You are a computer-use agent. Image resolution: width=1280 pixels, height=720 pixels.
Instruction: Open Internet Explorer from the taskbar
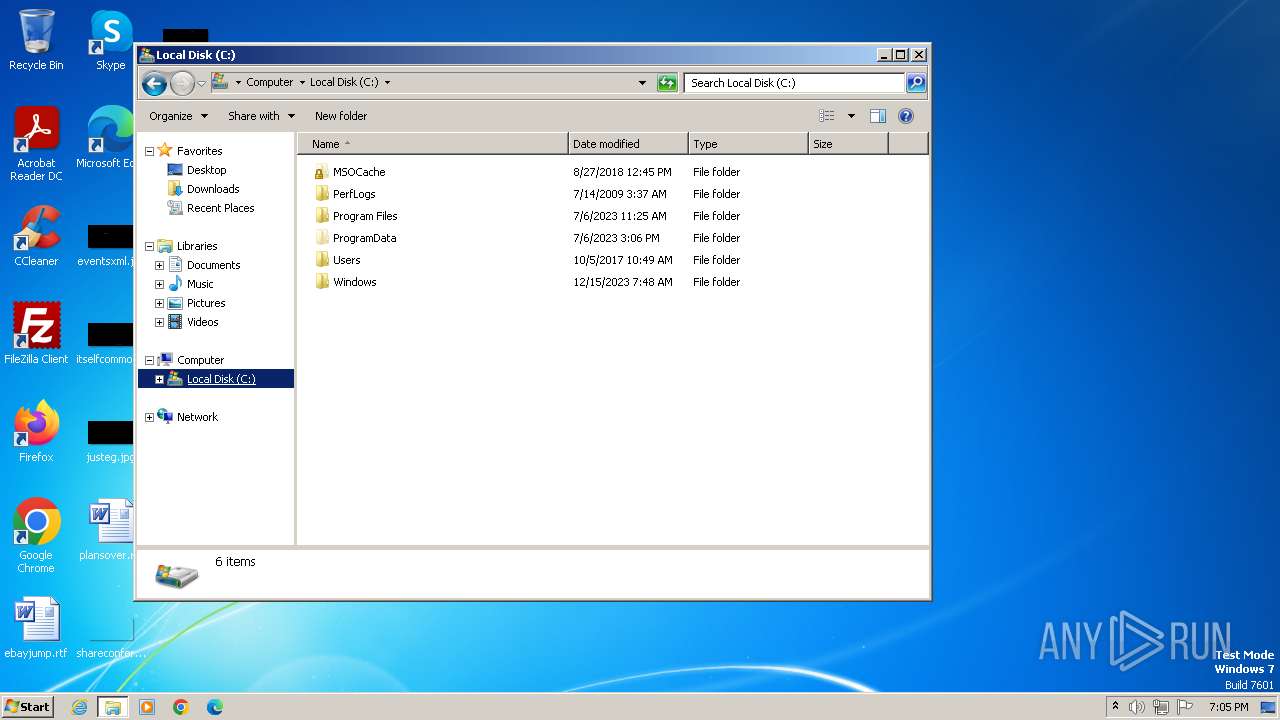(x=79, y=707)
